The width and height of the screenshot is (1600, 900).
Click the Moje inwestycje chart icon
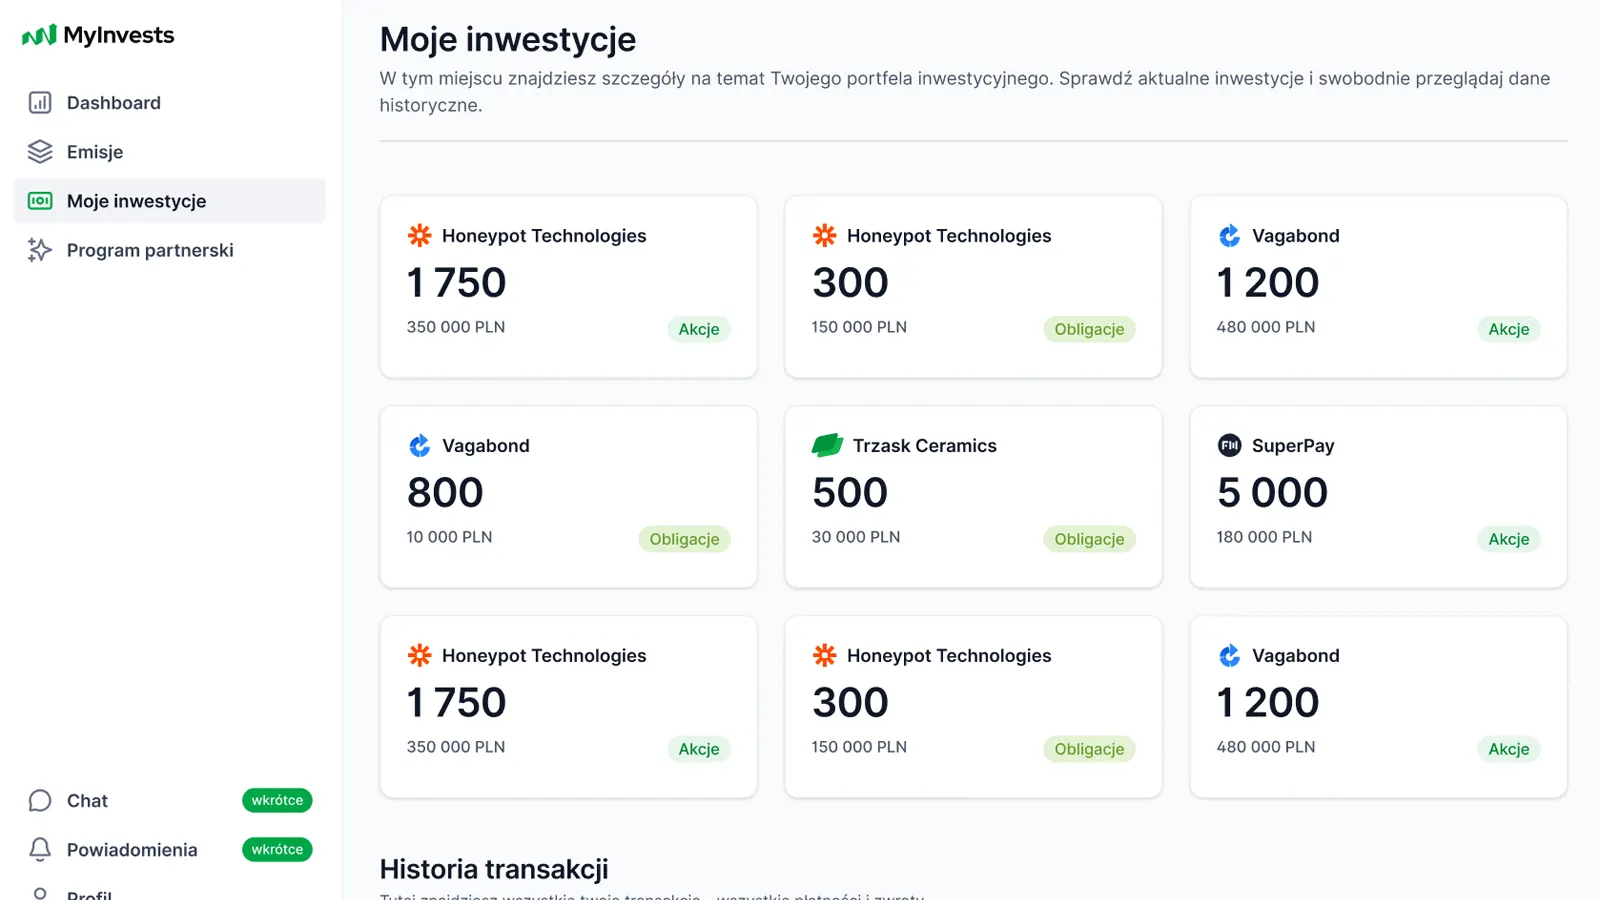point(38,200)
